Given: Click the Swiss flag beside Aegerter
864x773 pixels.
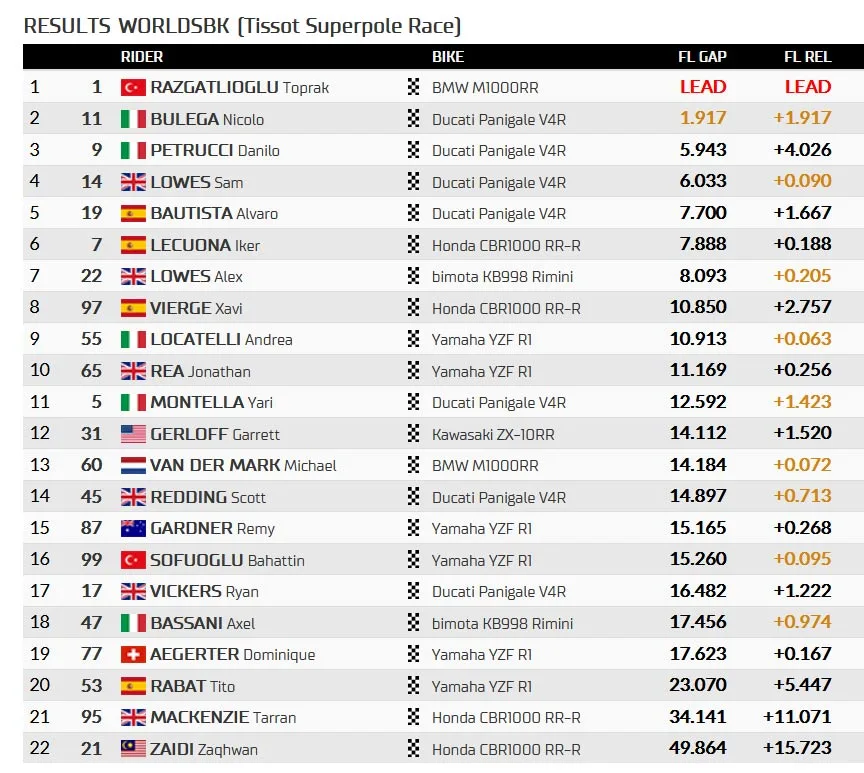Looking at the screenshot, I should (133, 655).
